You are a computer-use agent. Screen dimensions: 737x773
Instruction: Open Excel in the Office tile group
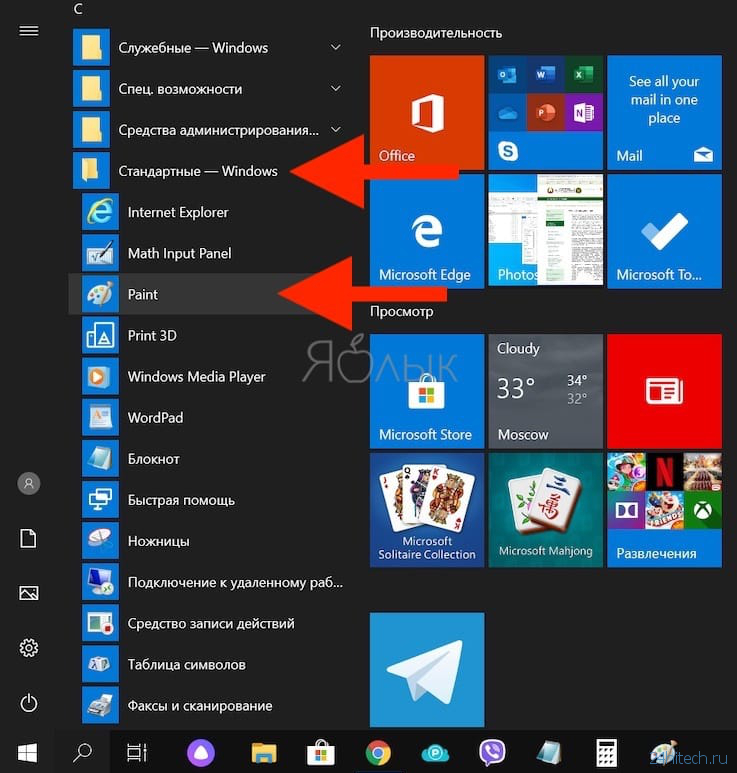tap(584, 74)
